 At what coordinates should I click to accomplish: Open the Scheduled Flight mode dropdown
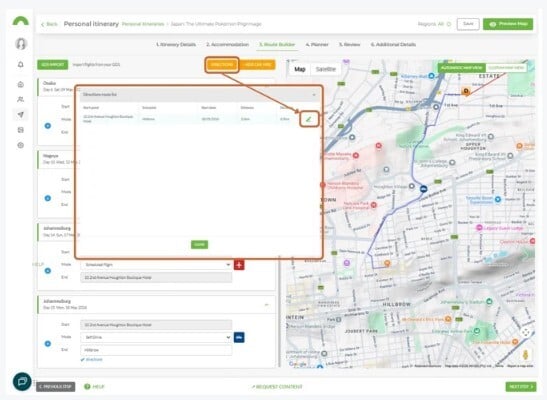156,265
